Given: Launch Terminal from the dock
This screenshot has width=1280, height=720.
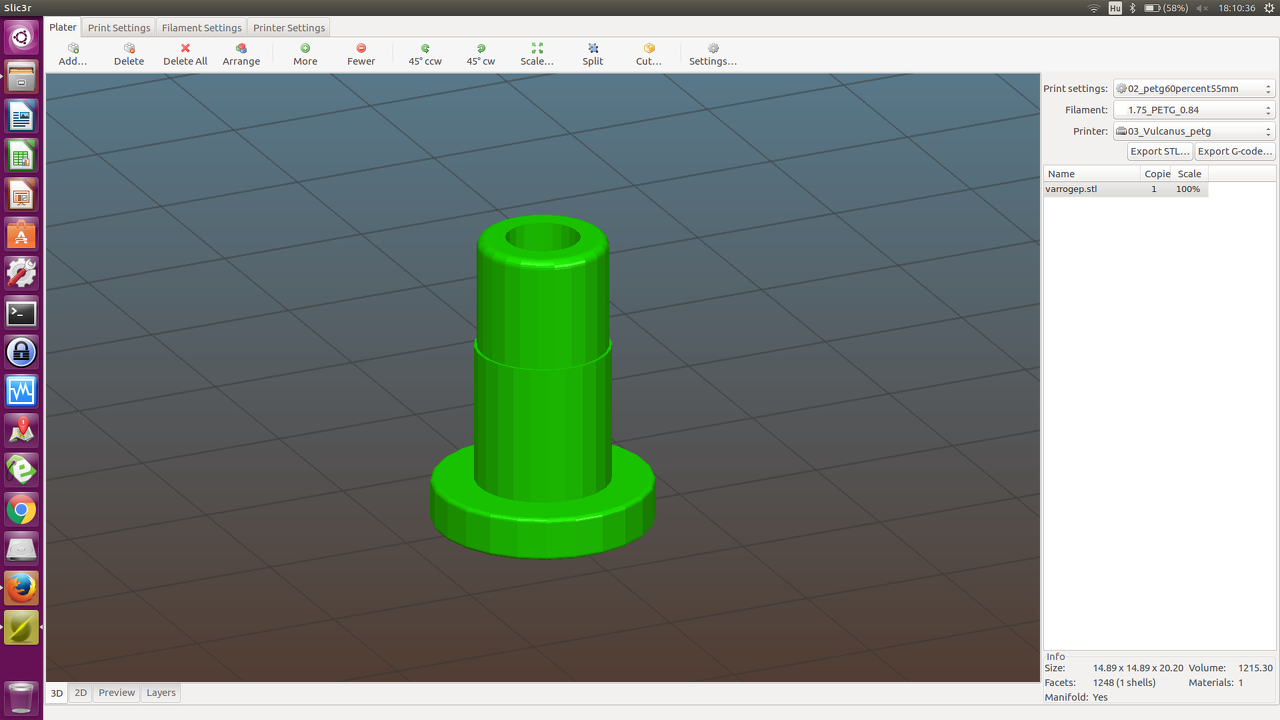Looking at the screenshot, I should click(21, 313).
